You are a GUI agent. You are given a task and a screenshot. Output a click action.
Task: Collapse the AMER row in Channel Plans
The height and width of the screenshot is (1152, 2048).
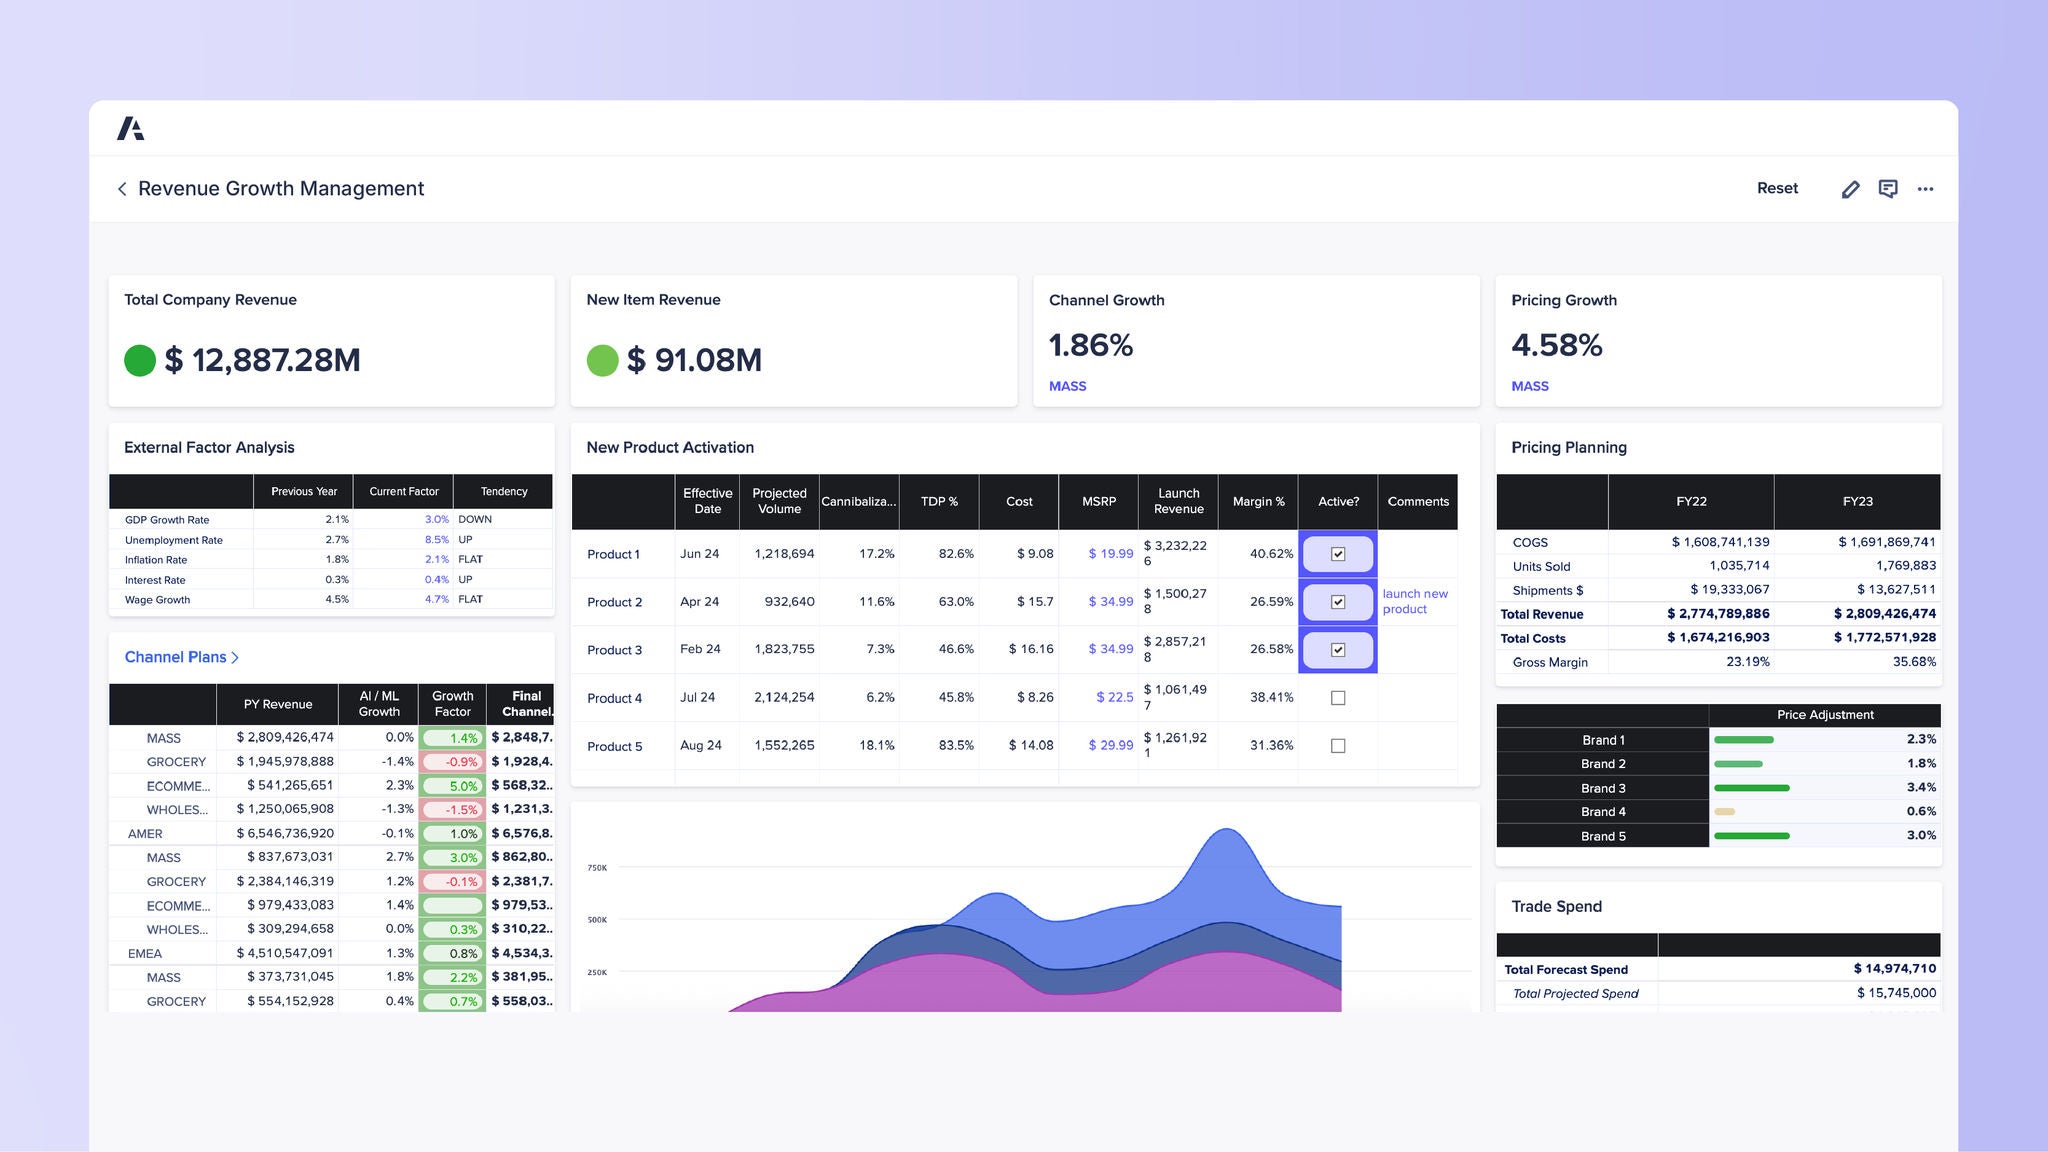(x=146, y=833)
